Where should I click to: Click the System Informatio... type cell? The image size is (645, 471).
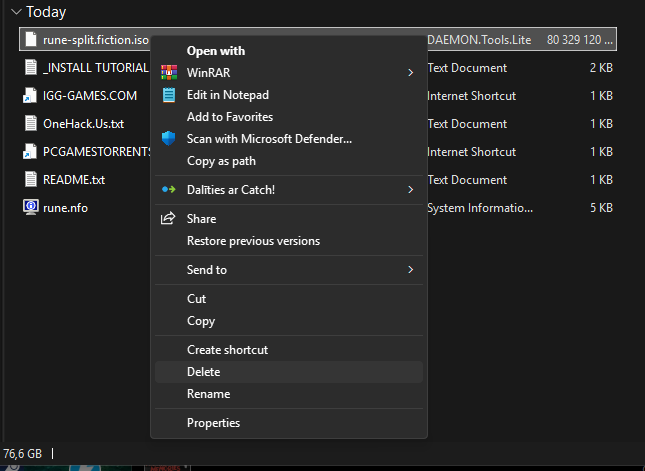click(x=480, y=208)
